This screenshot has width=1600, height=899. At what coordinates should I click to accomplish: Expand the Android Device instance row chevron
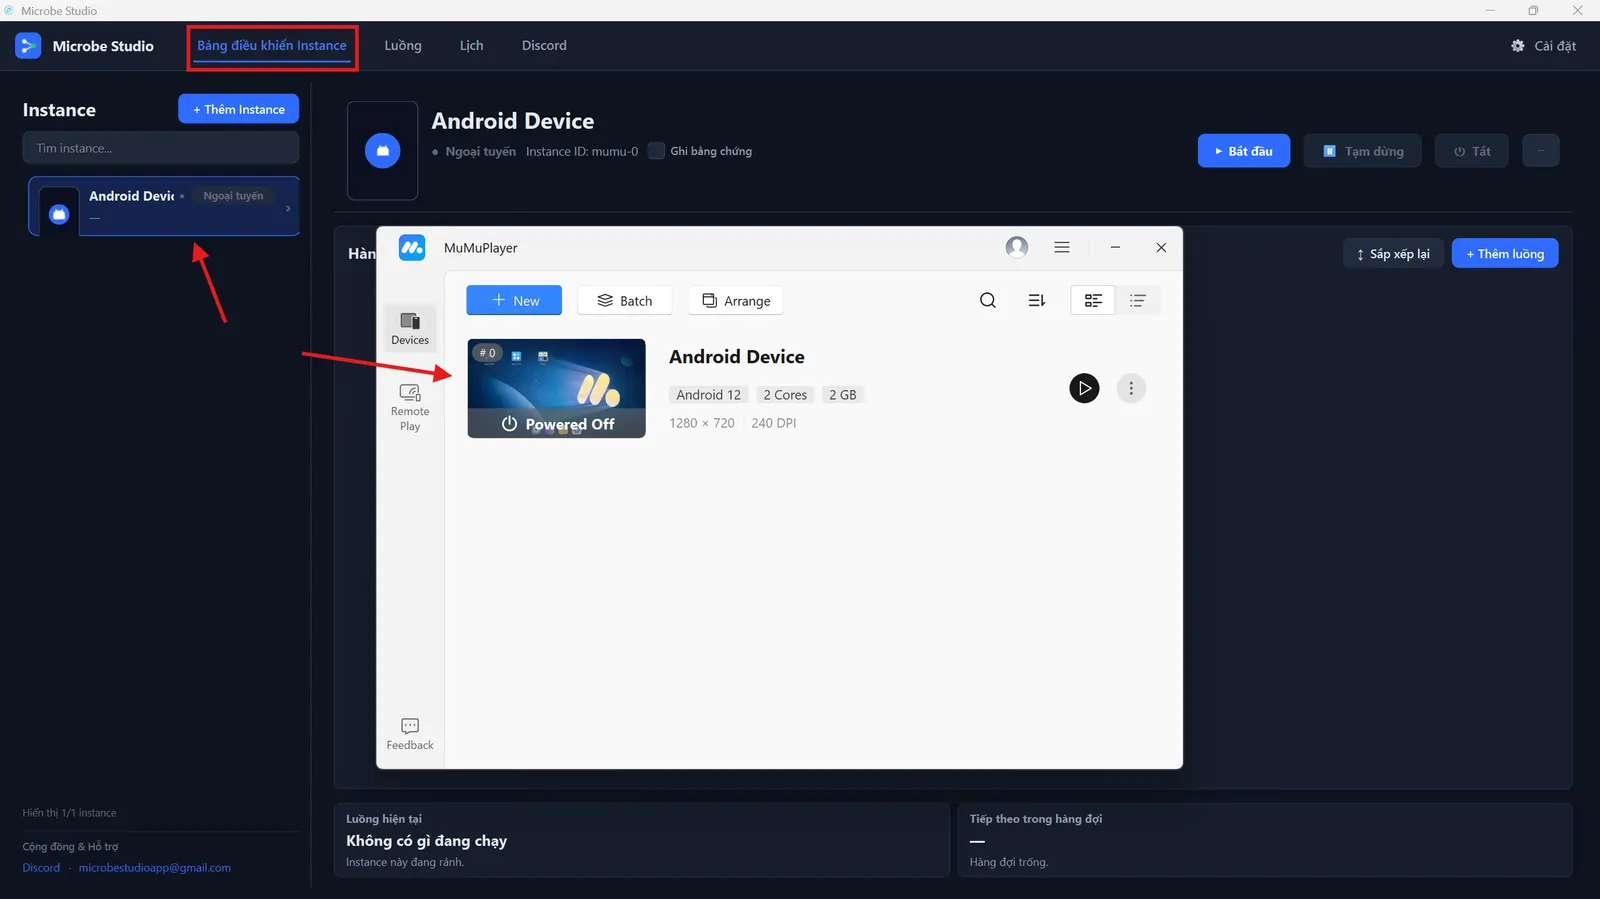click(x=288, y=209)
